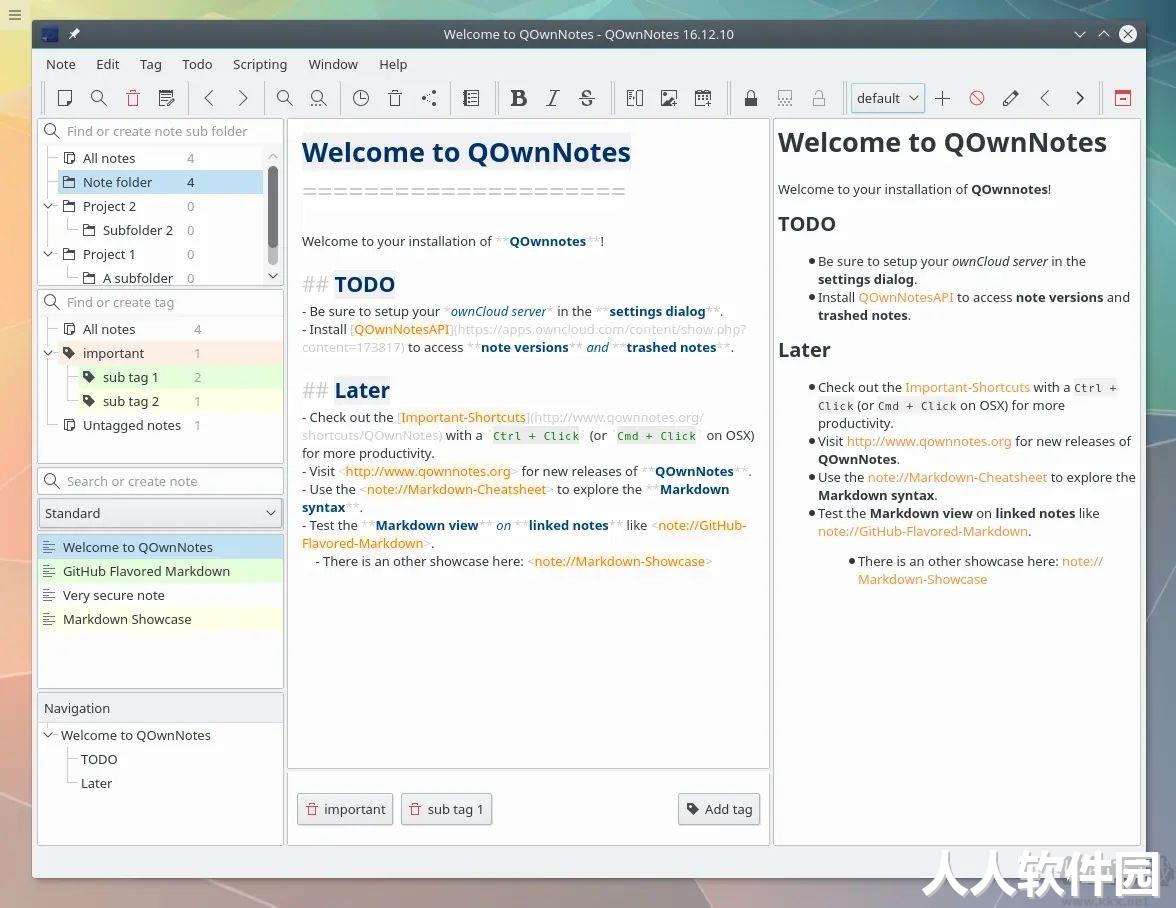Rename workspace pencil icon
Viewport: 1176px width, 908px height.
1011,98
